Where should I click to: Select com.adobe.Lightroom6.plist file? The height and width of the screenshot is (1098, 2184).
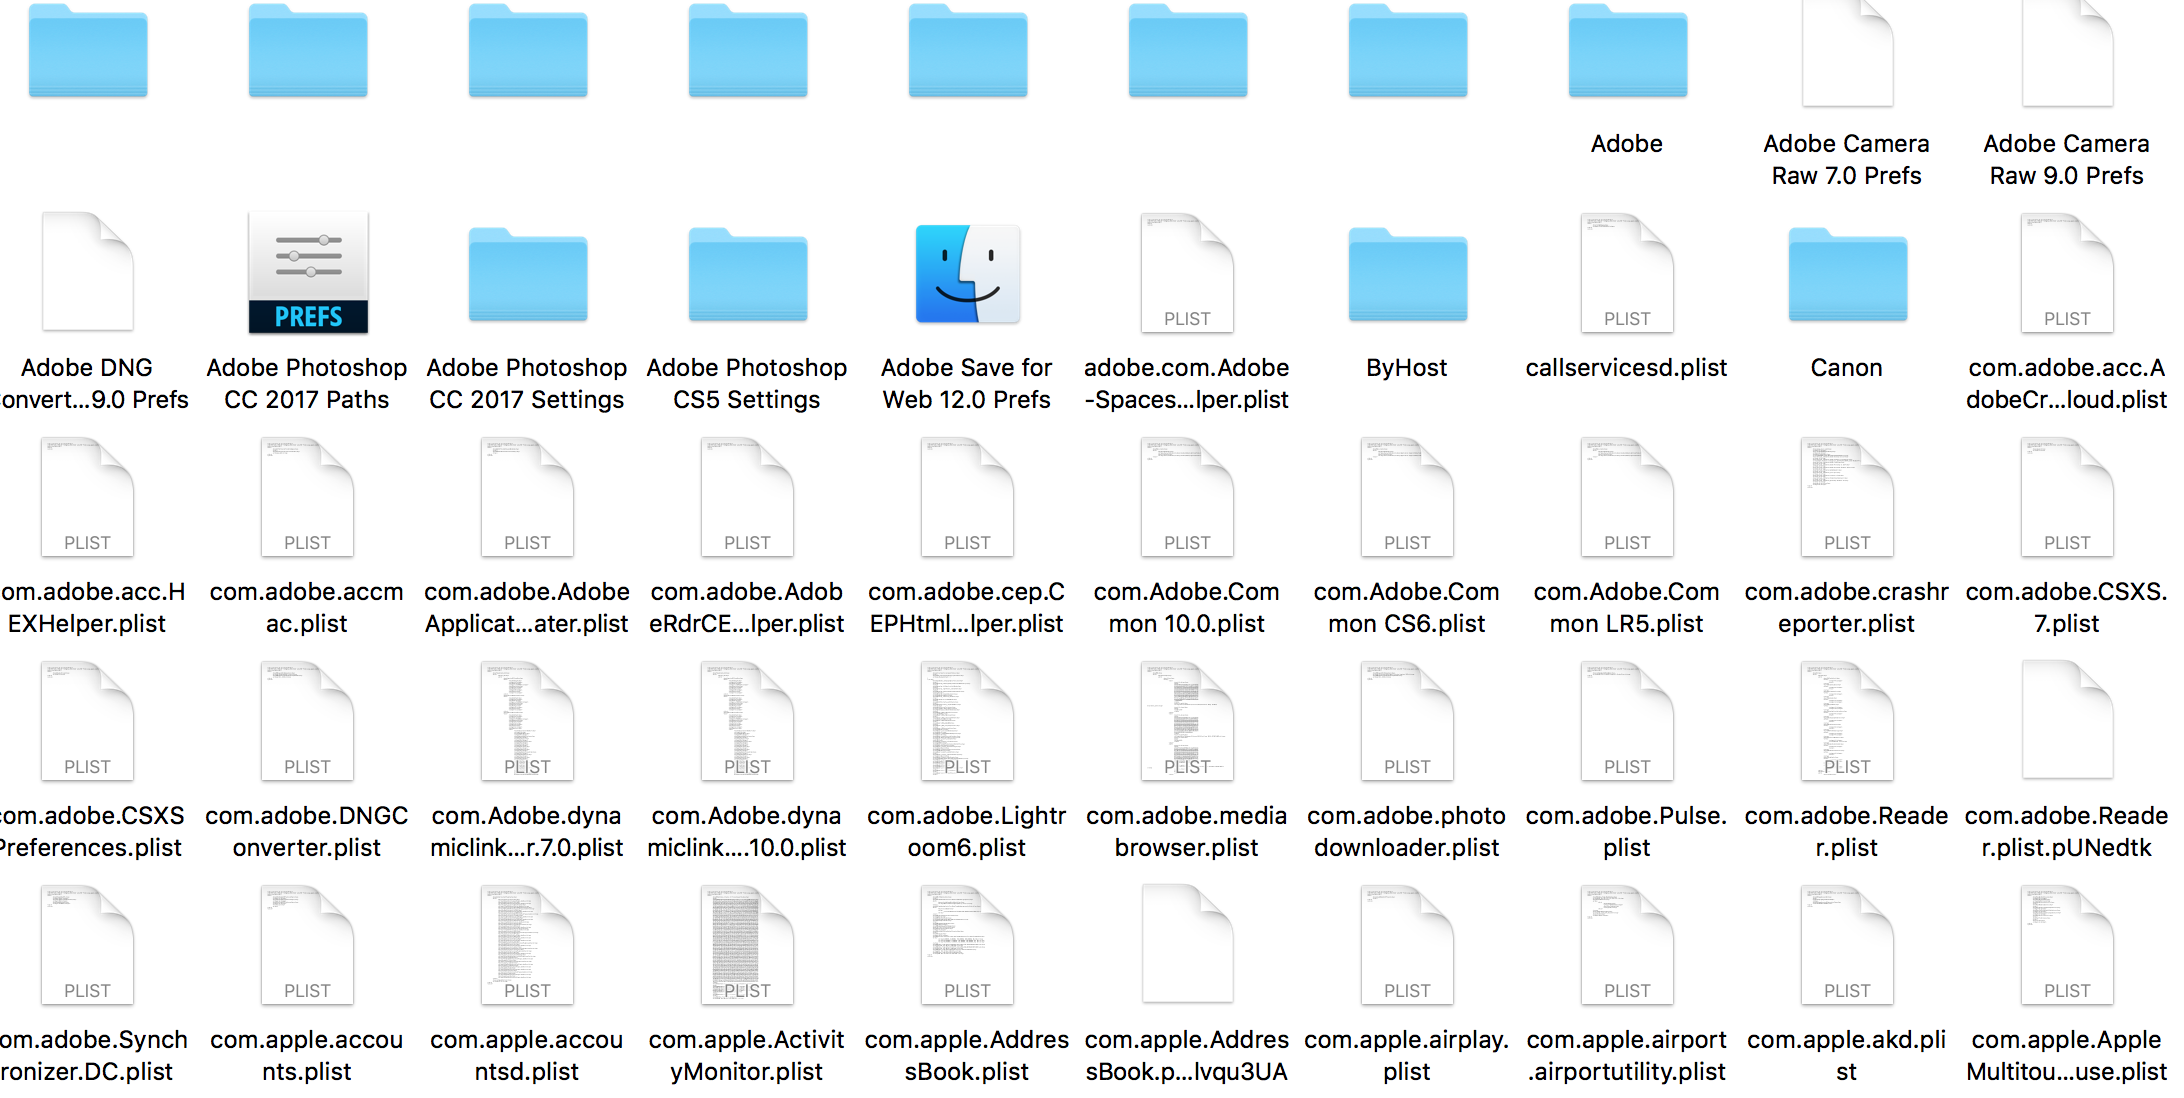(967, 722)
